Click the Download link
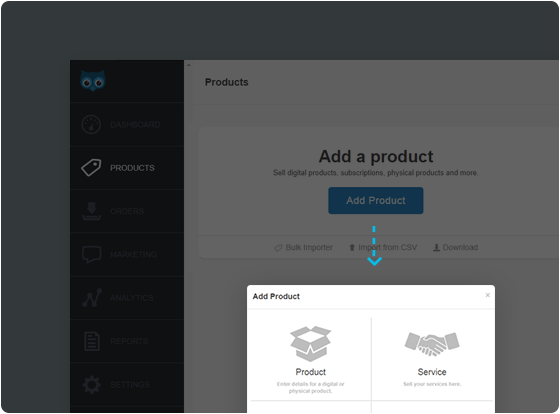 [x=455, y=248]
